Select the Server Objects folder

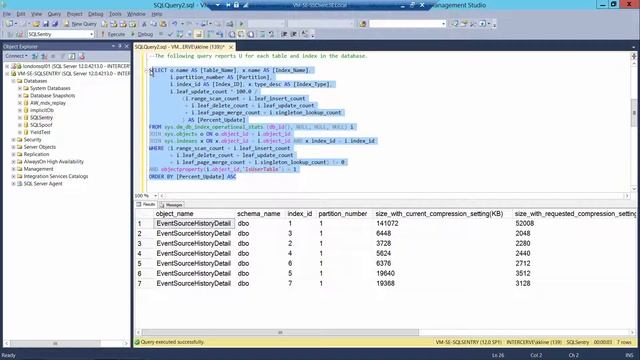tap(40, 147)
